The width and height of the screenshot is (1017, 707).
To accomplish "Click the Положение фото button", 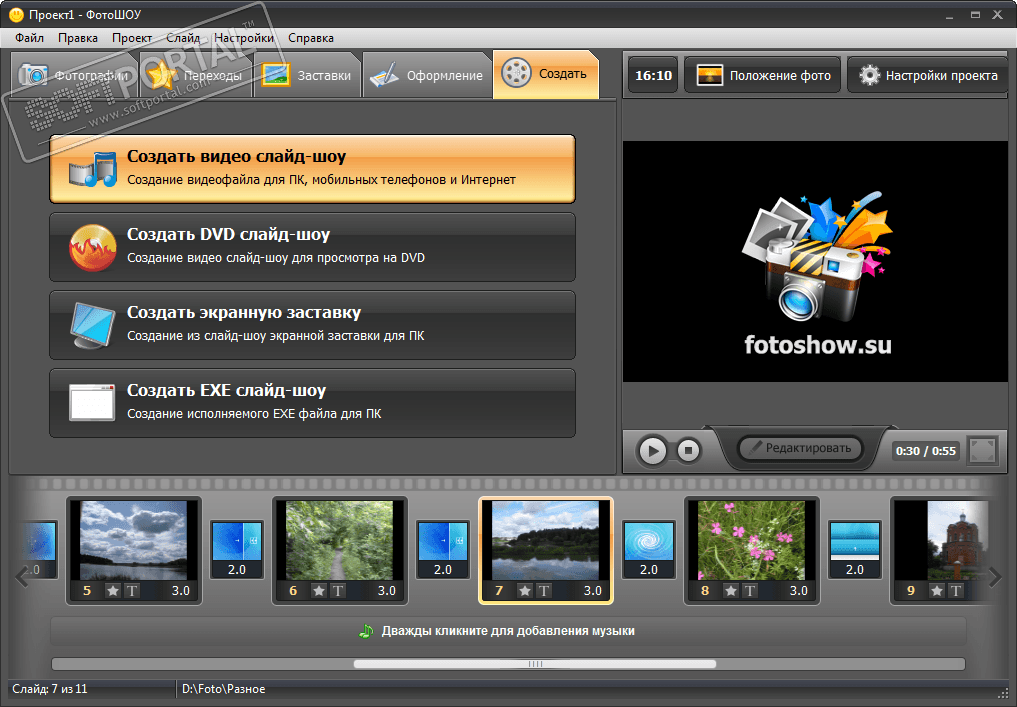I will pos(763,75).
